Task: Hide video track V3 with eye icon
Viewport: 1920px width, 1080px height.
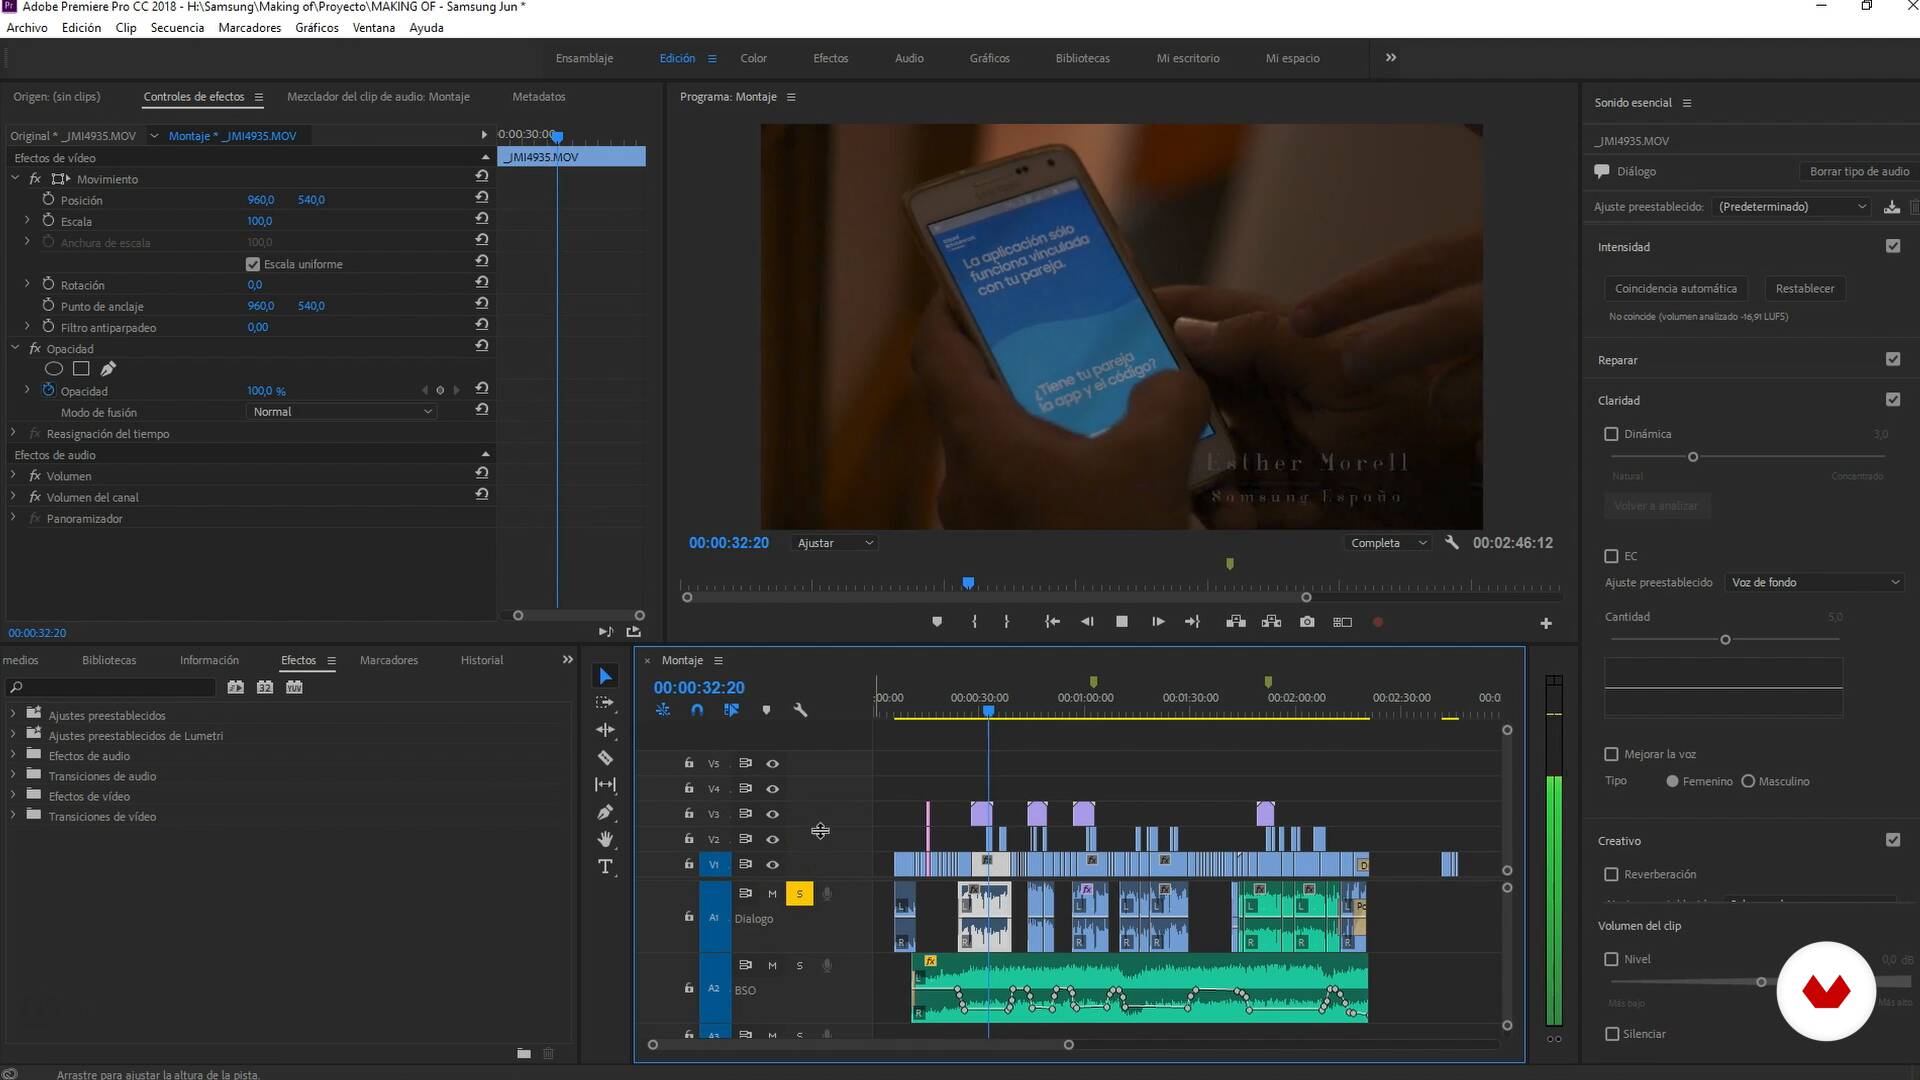Action: pos(772,814)
